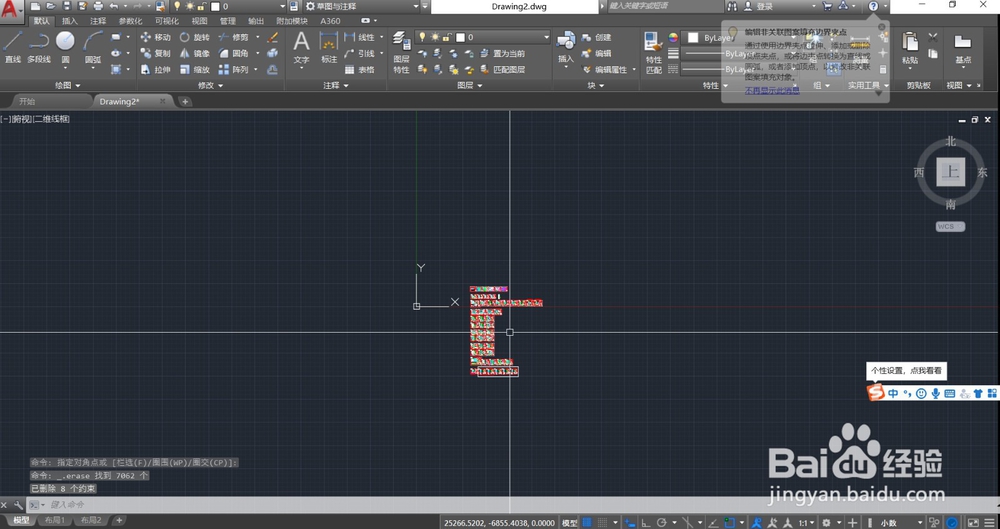
Task: Click the Edit Attributes (编辑属性) button
Action: [x=607, y=70]
